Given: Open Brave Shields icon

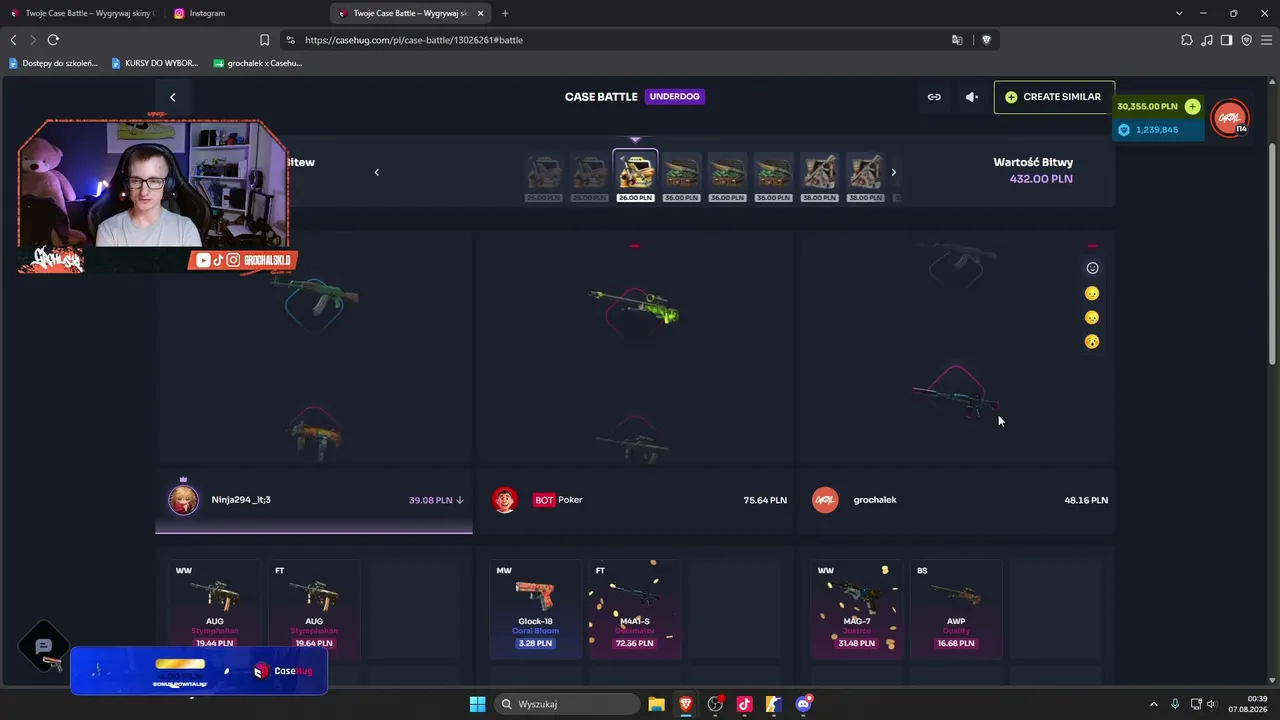Looking at the screenshot, I should (986, 40).
